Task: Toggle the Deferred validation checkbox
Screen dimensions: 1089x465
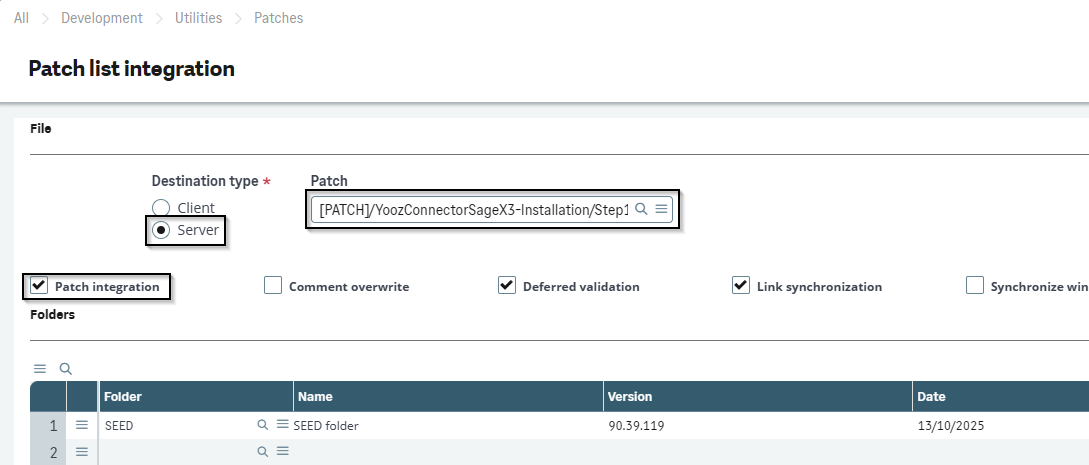Action: (x=507, y=286)
